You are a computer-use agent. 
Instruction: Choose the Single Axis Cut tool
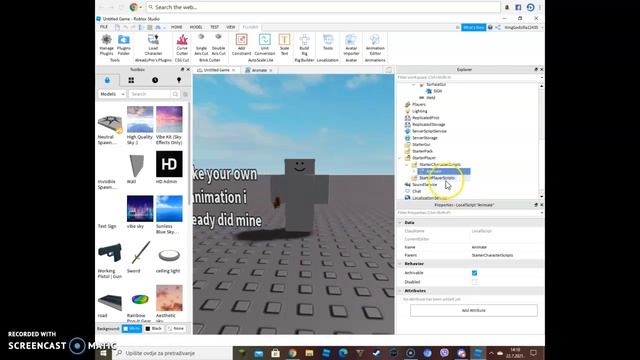(201, 45)
